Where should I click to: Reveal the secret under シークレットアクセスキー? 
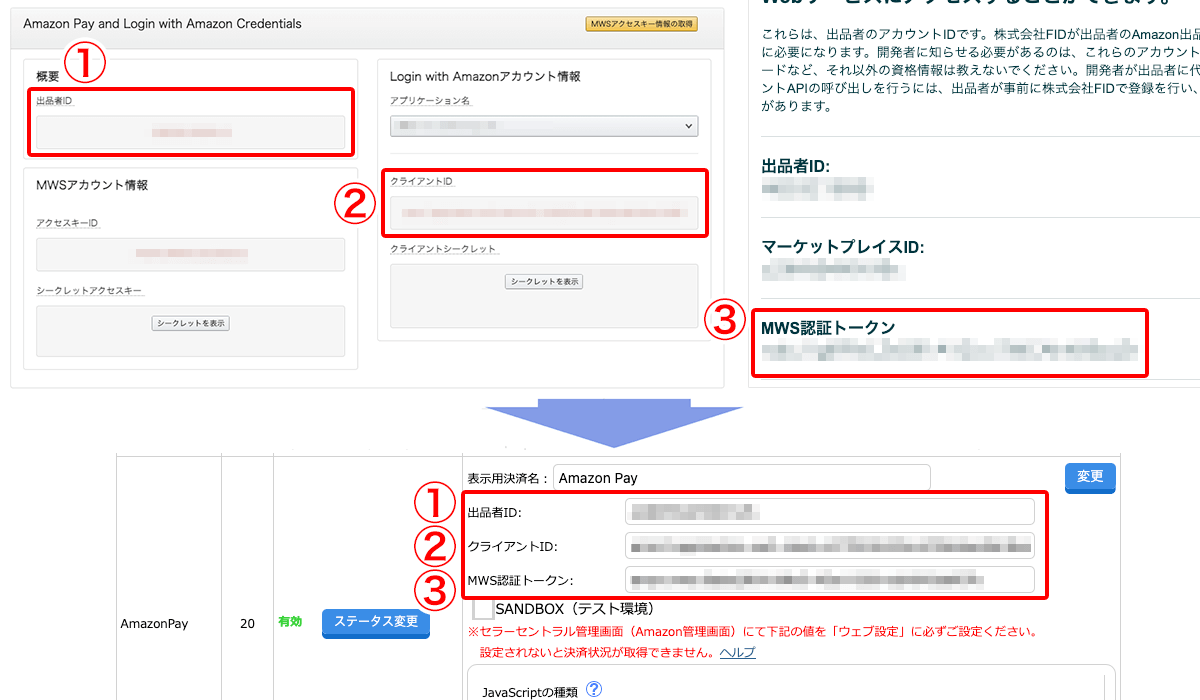(190, 323)
